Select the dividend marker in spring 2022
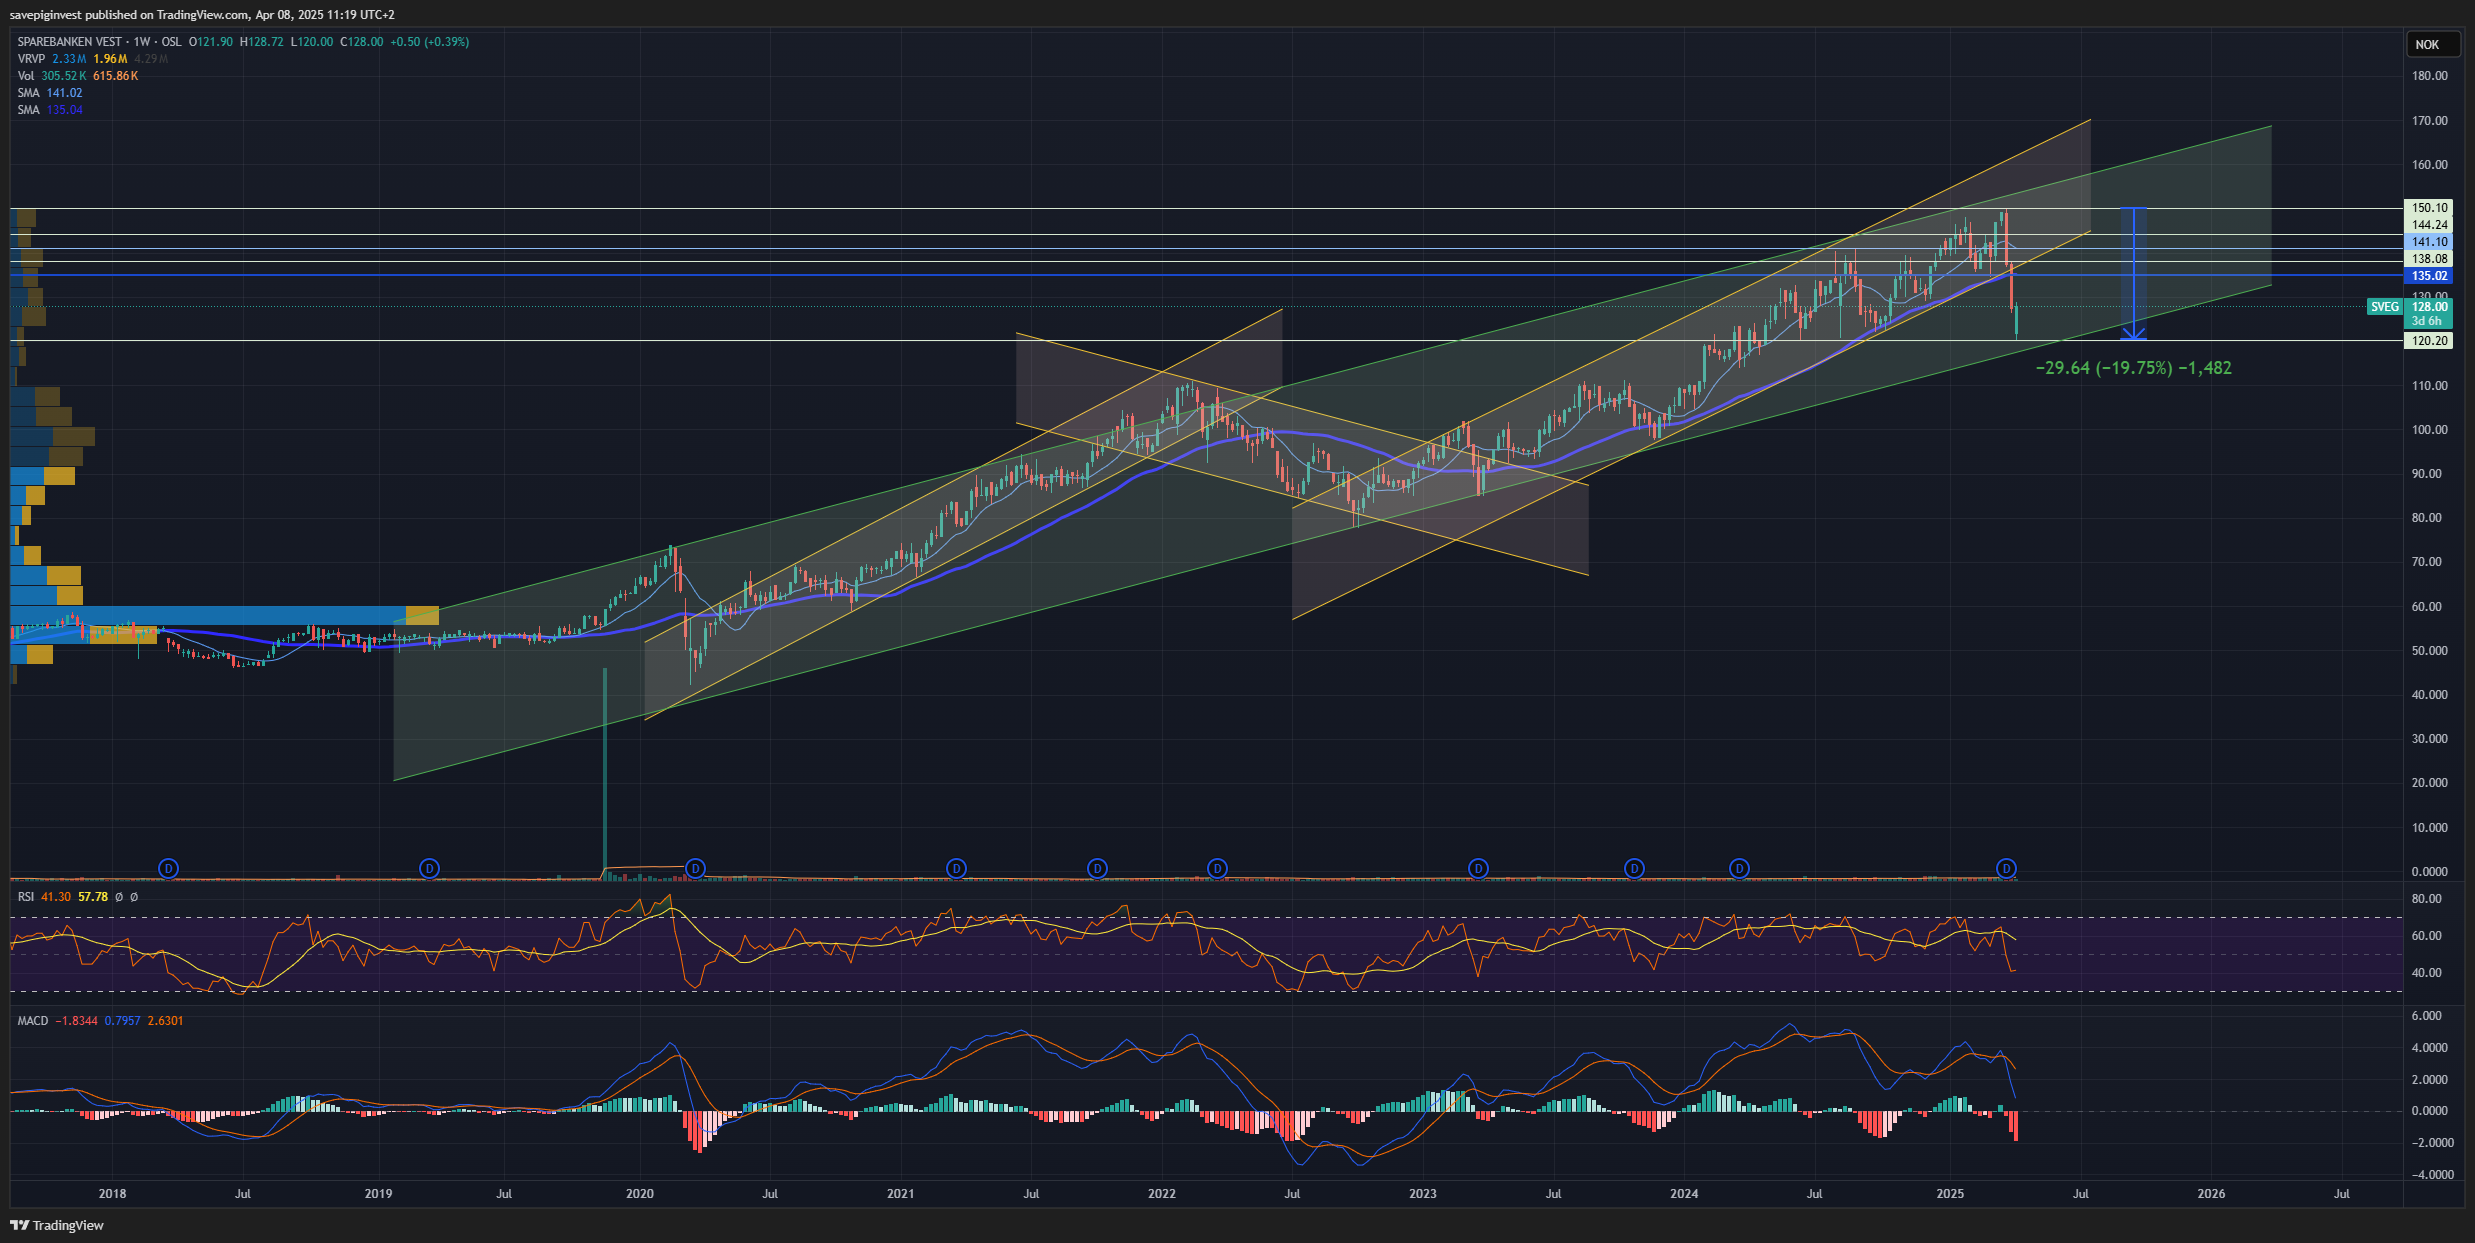 point(1217,868)
